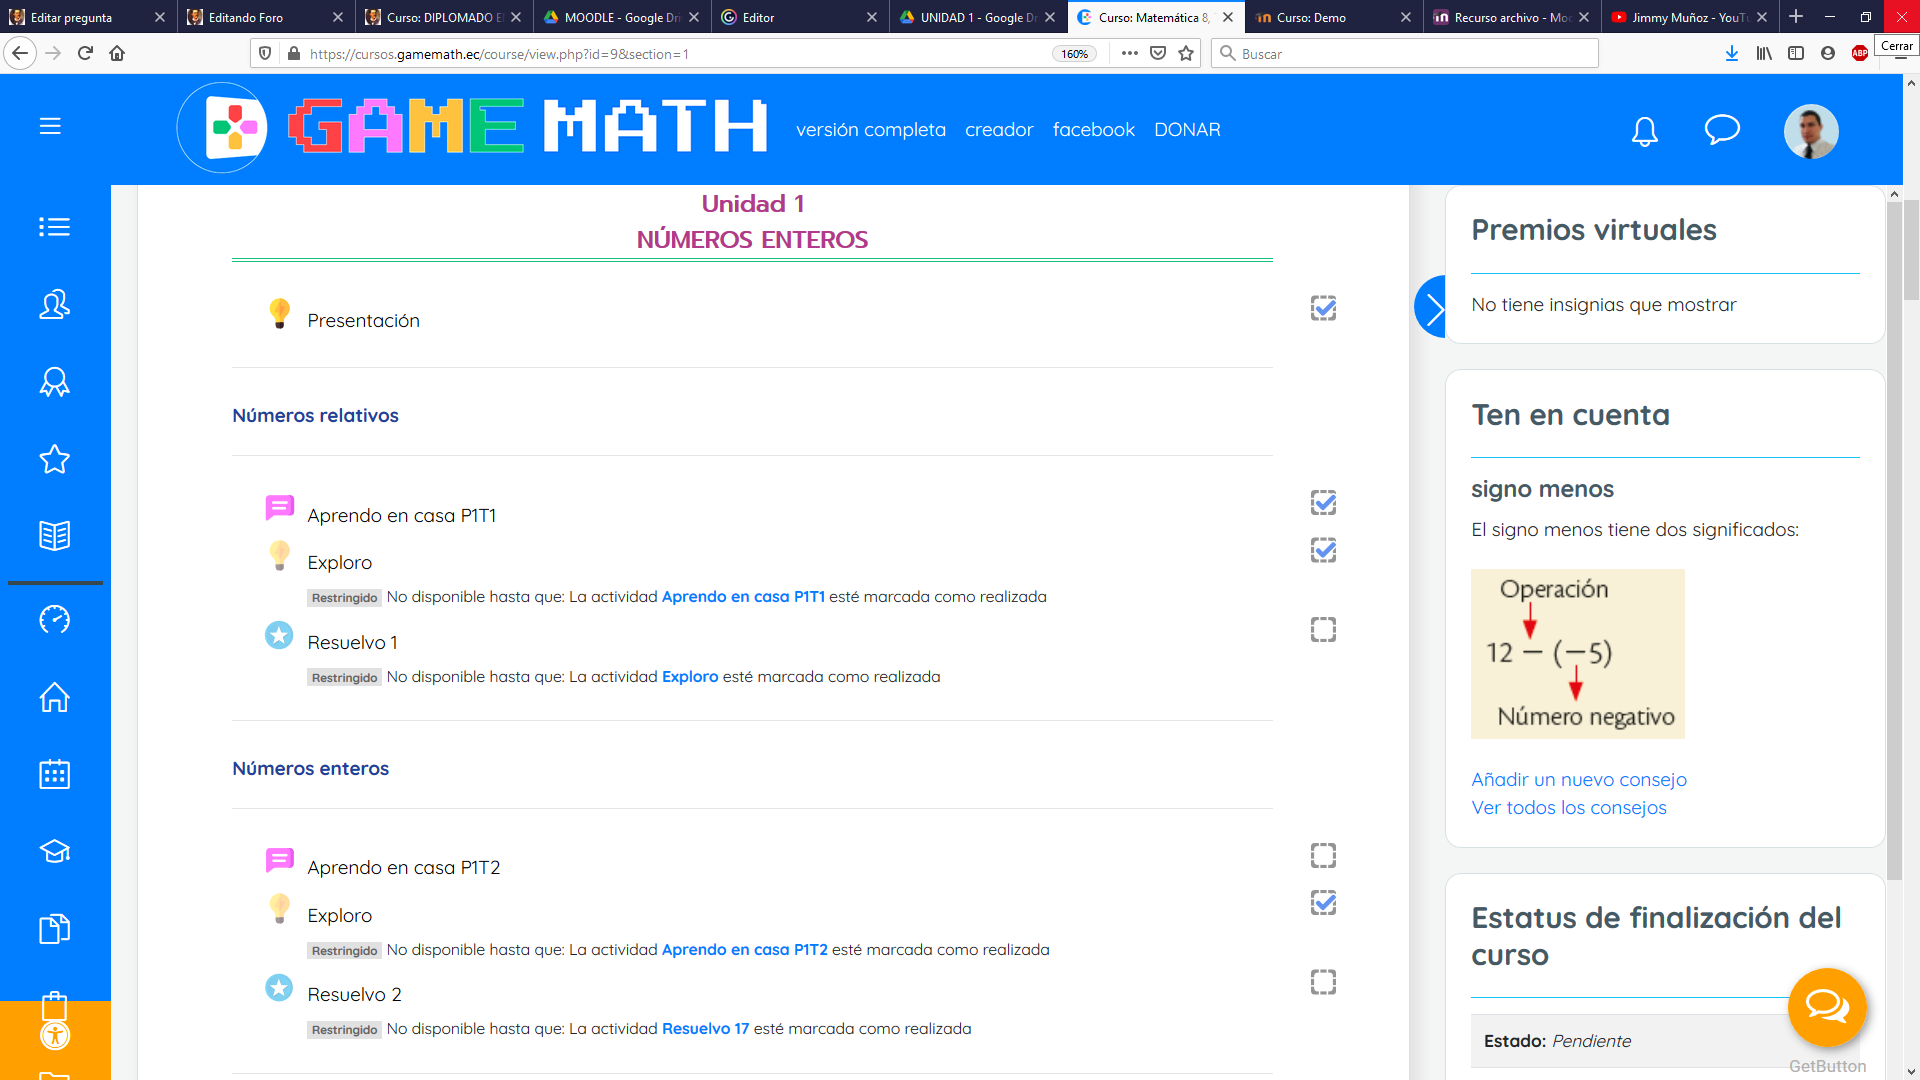The height and width of the screenshot is (1080, 1920).
Task: Click the orange GetButton chat icon
Action: pos(1826,1007)
